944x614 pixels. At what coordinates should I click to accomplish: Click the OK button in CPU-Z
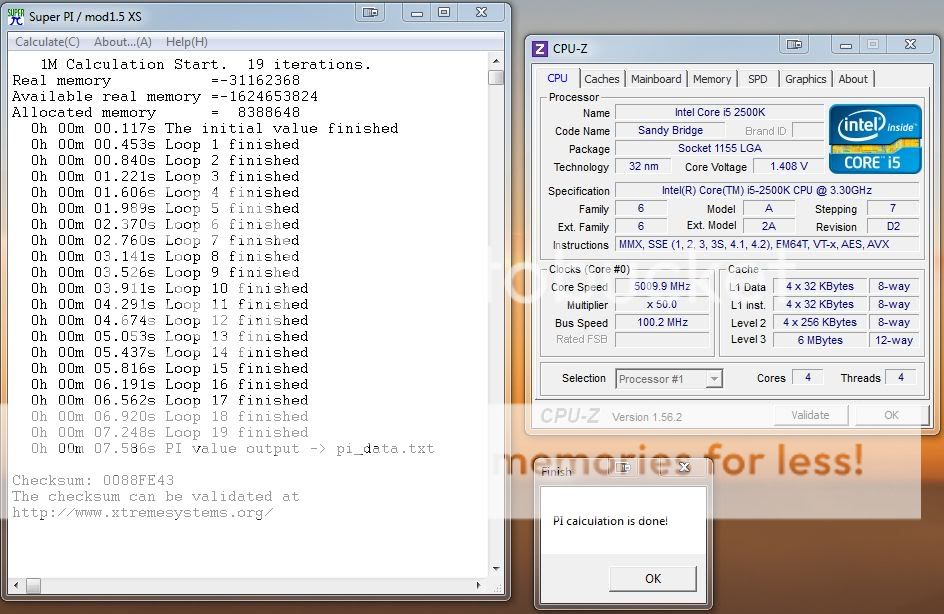(891, 415)
